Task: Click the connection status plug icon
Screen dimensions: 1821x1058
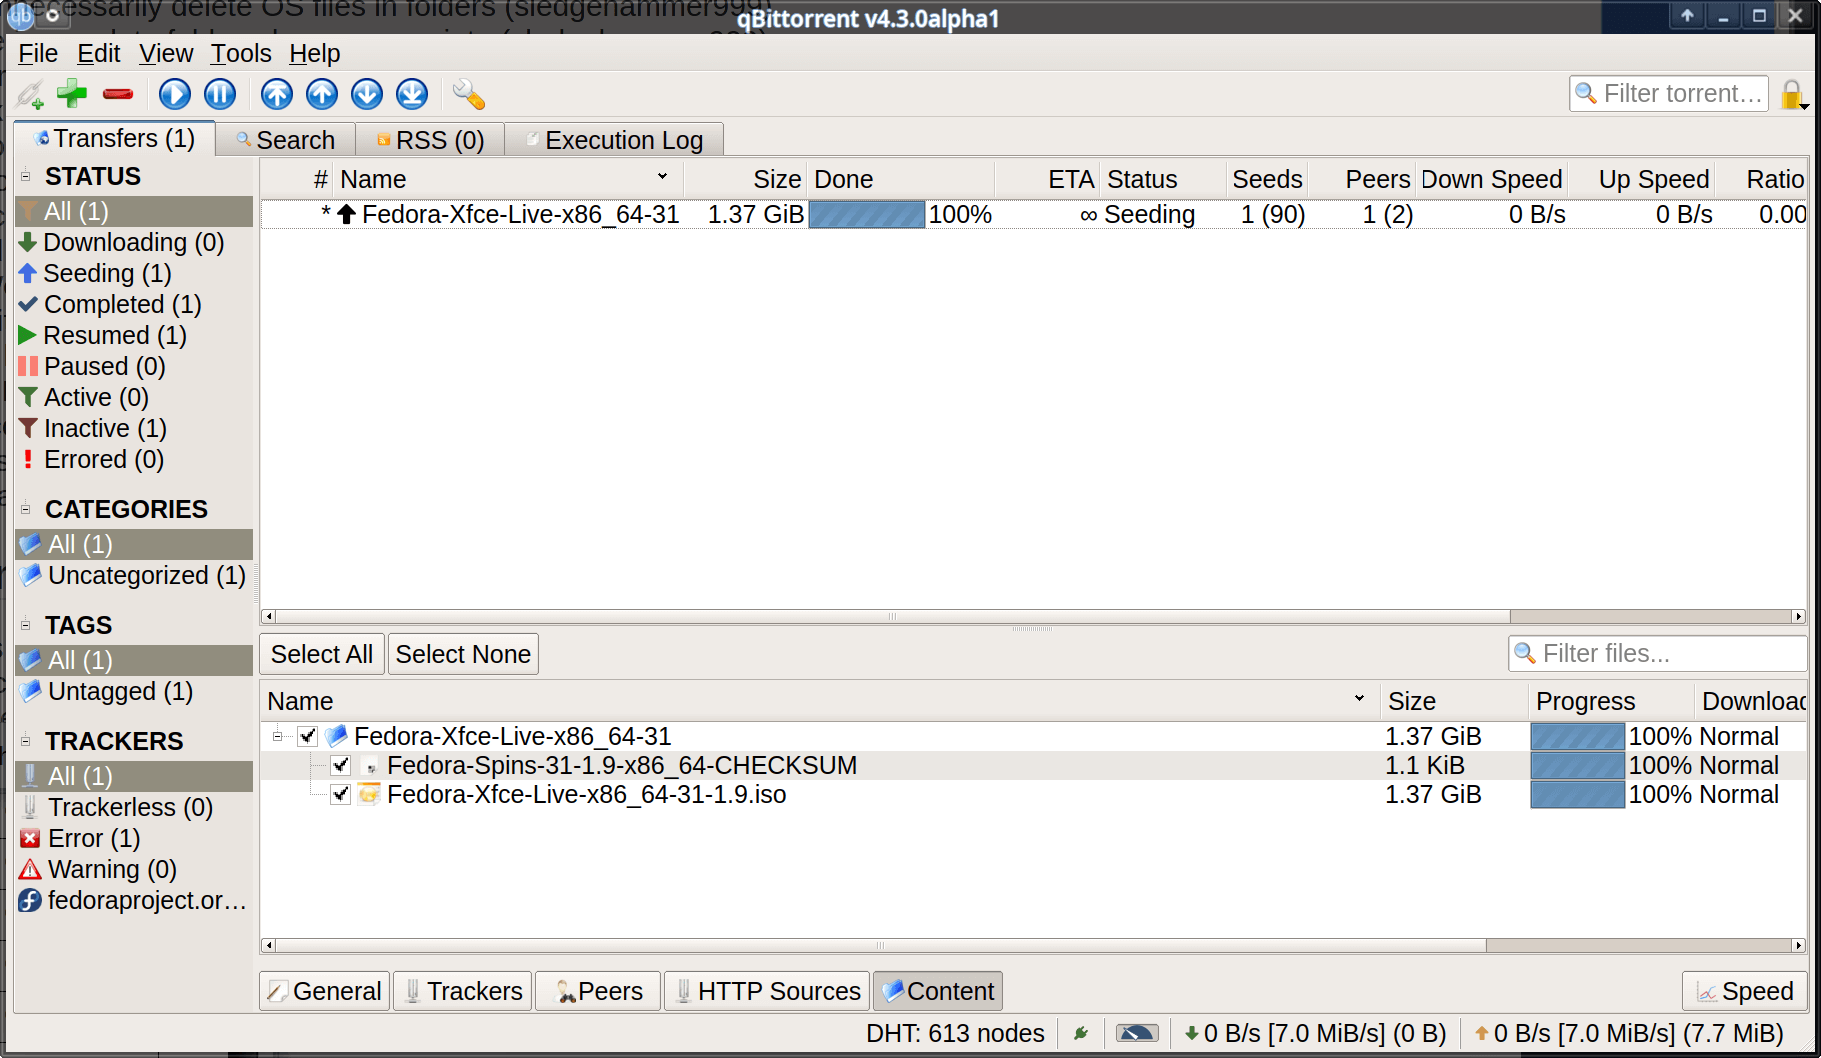Action: (x=1081, y=1033)
